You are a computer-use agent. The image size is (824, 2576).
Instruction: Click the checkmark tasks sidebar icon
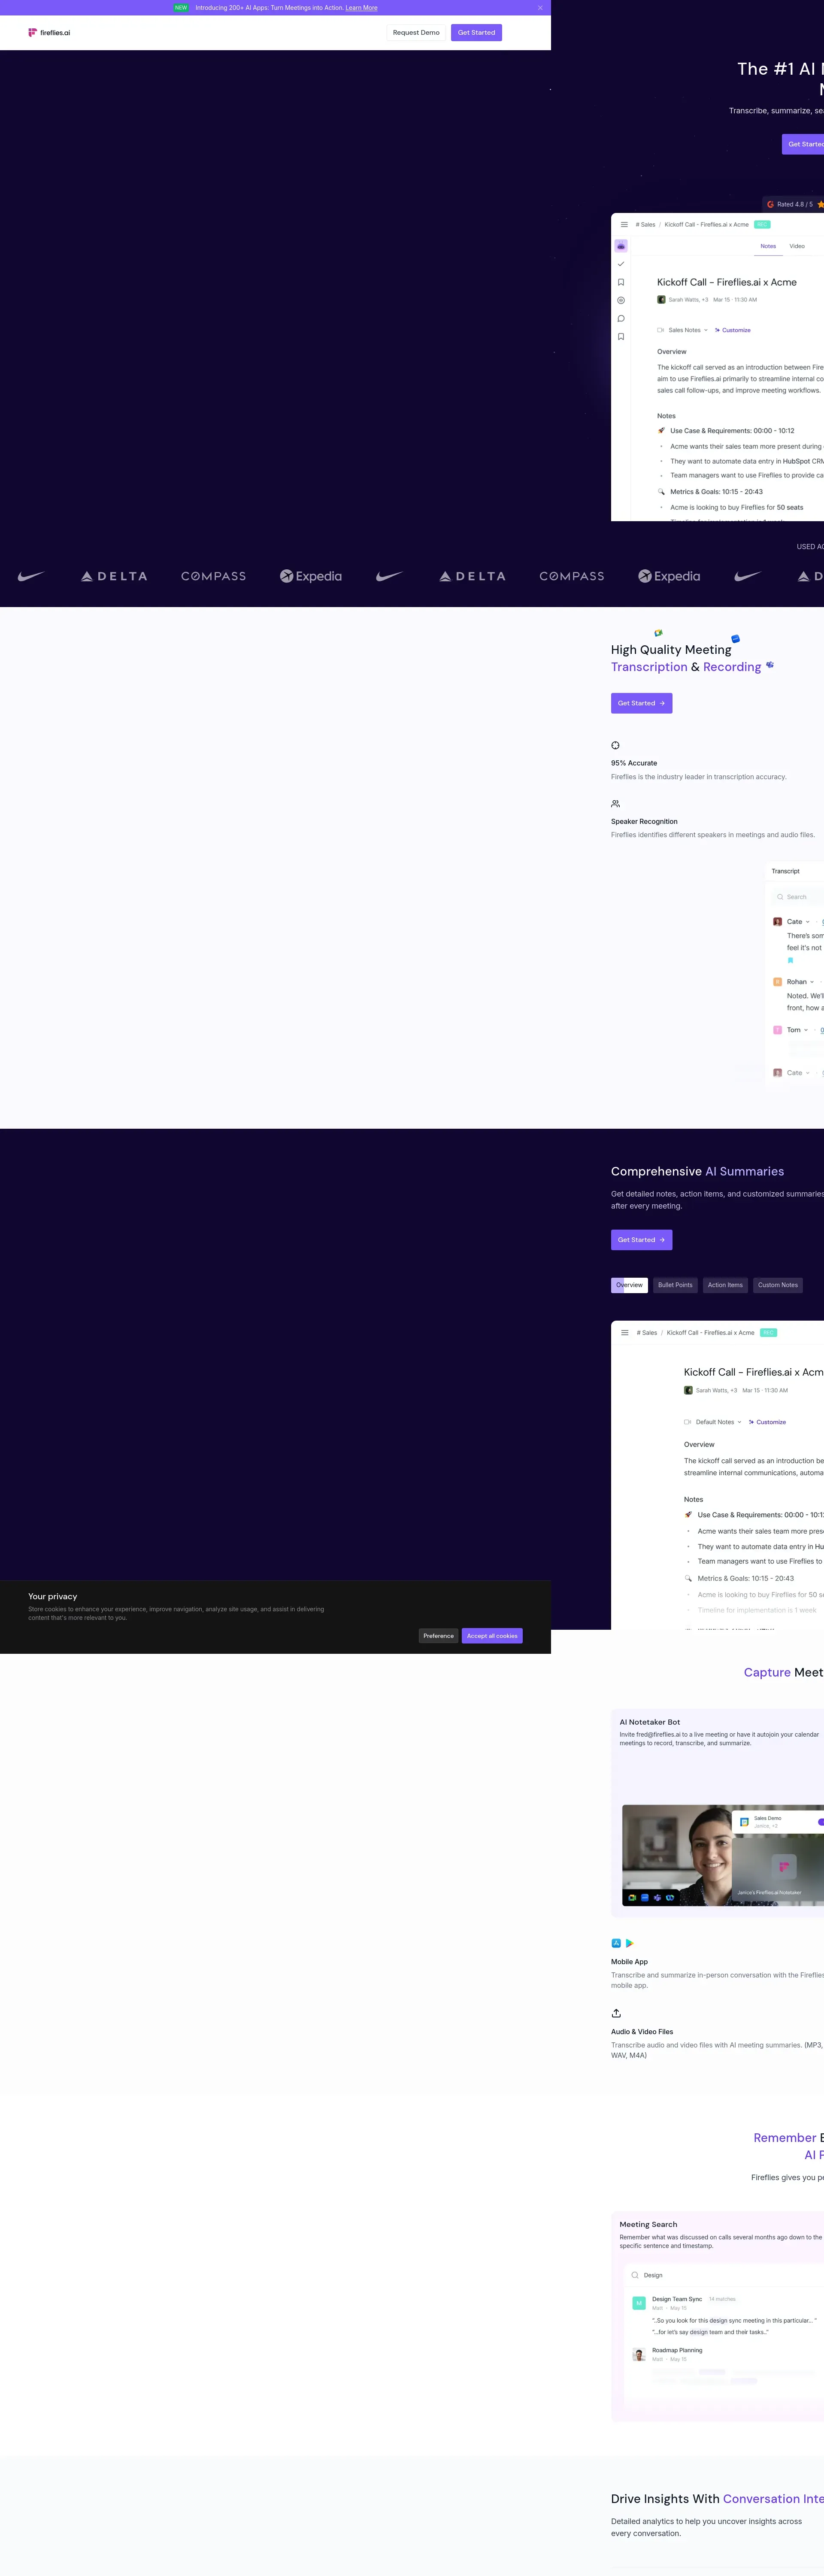tap(621, 264)
